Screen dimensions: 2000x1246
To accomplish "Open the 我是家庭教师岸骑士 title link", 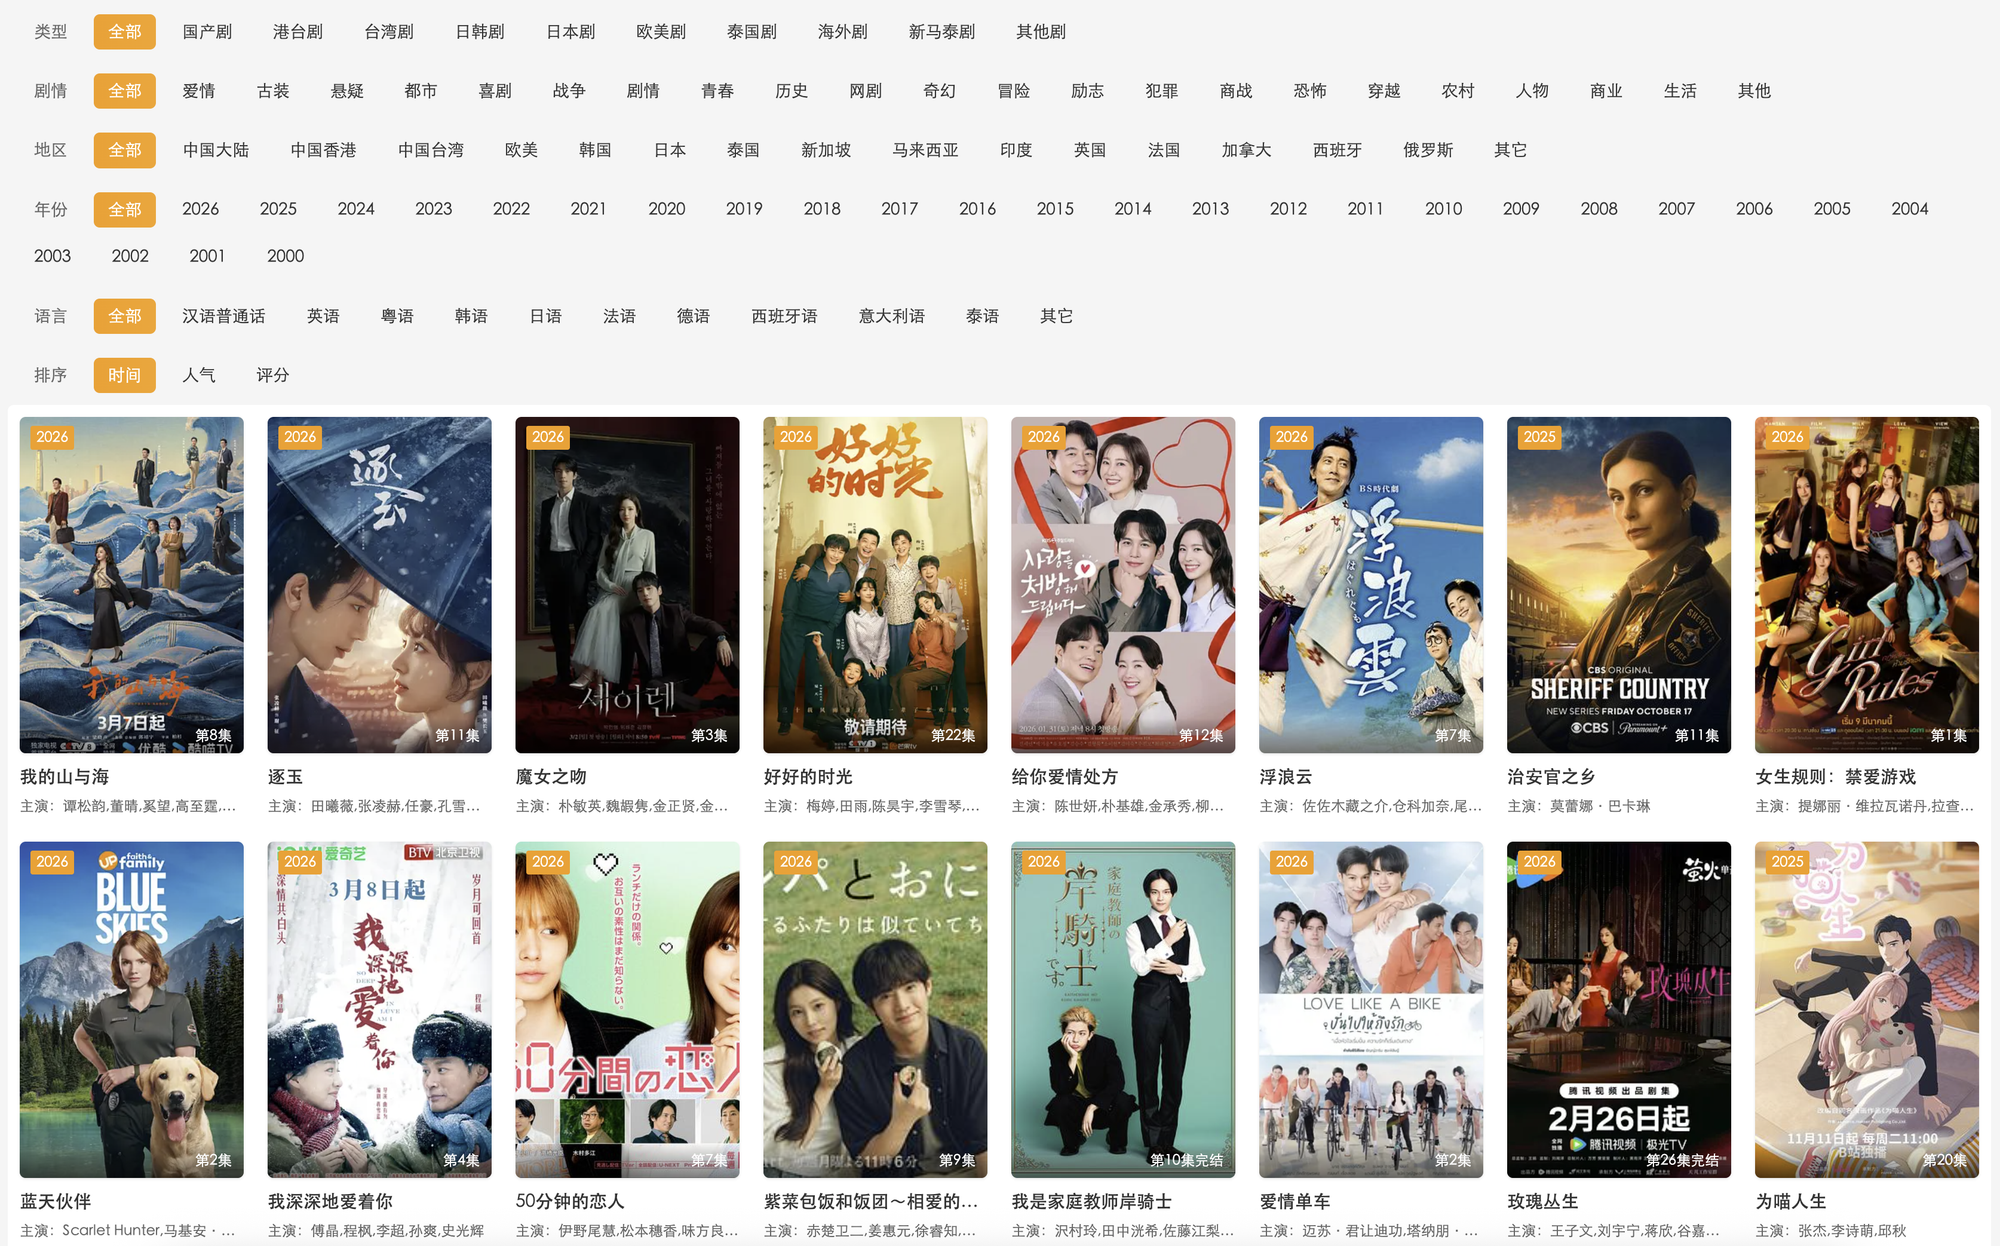I will coord(1091,1201).
